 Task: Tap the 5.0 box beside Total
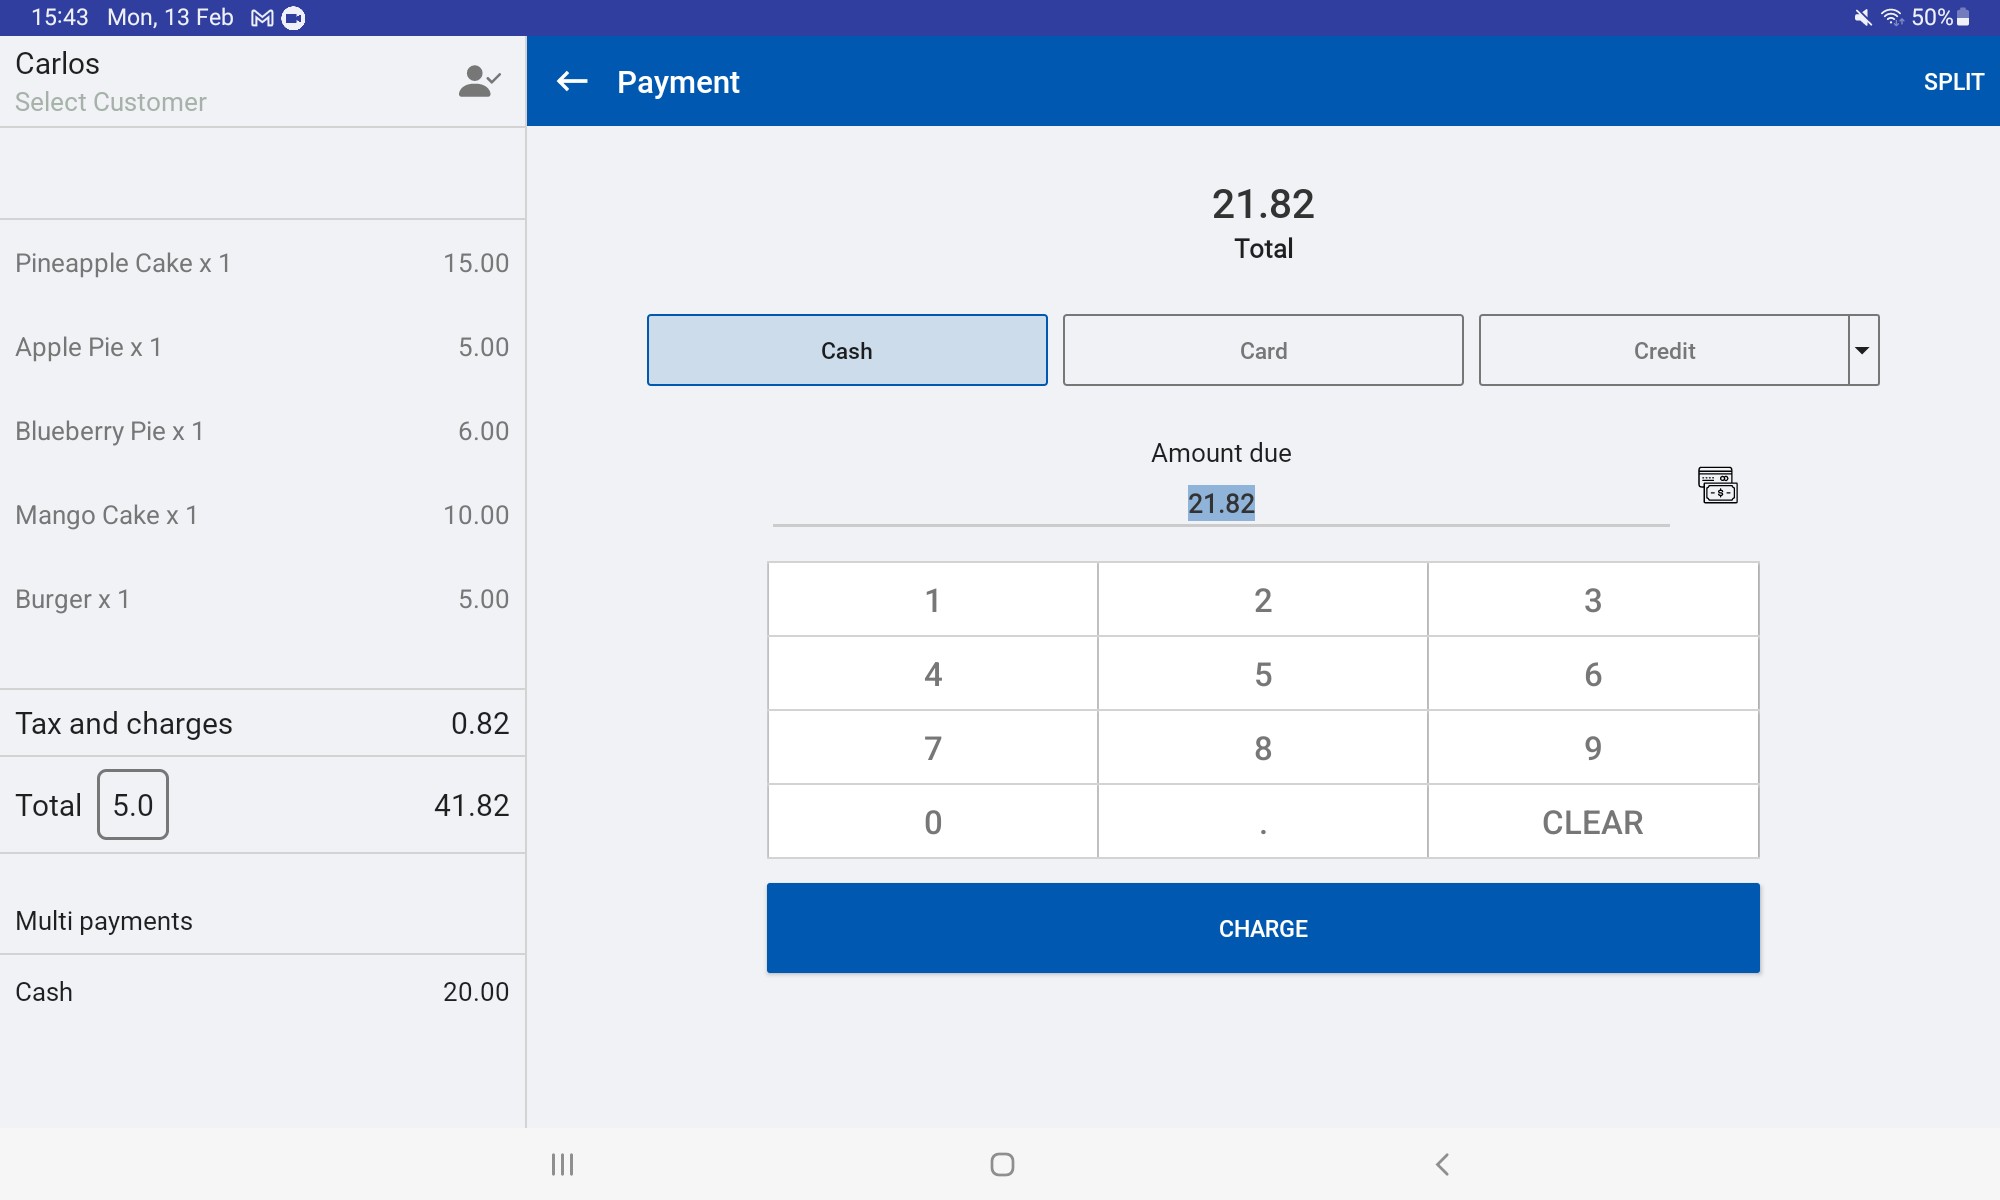[x=133, y=805]
